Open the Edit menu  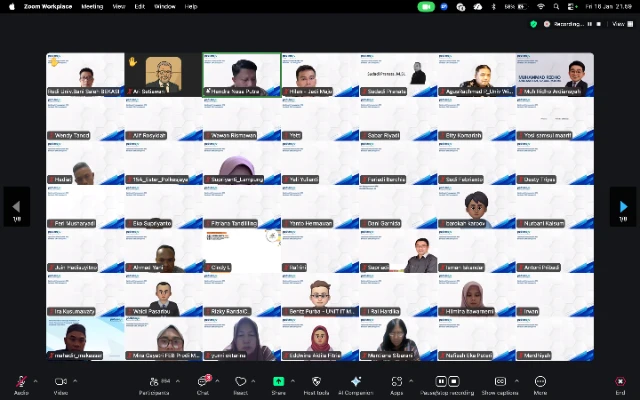(x=140, y=7)
